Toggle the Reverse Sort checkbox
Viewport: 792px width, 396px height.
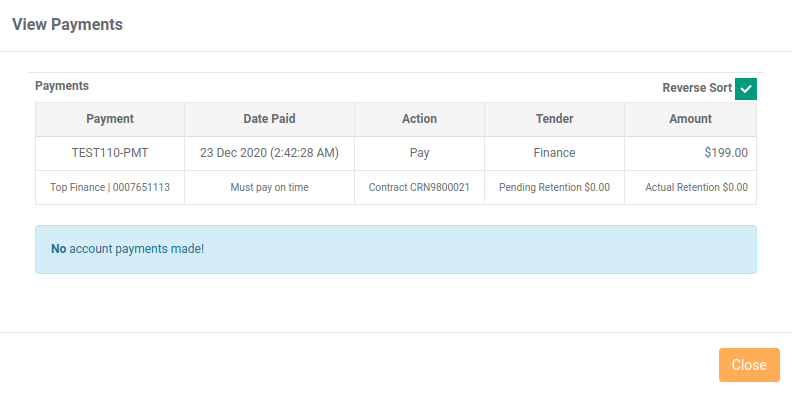click(x=746, y=89)
